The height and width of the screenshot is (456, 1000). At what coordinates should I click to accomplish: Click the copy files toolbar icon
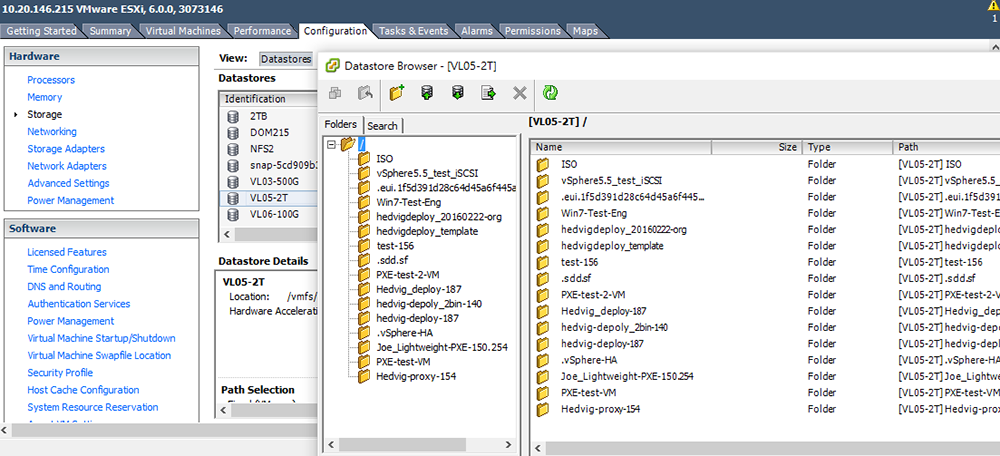tap(335, 93)
